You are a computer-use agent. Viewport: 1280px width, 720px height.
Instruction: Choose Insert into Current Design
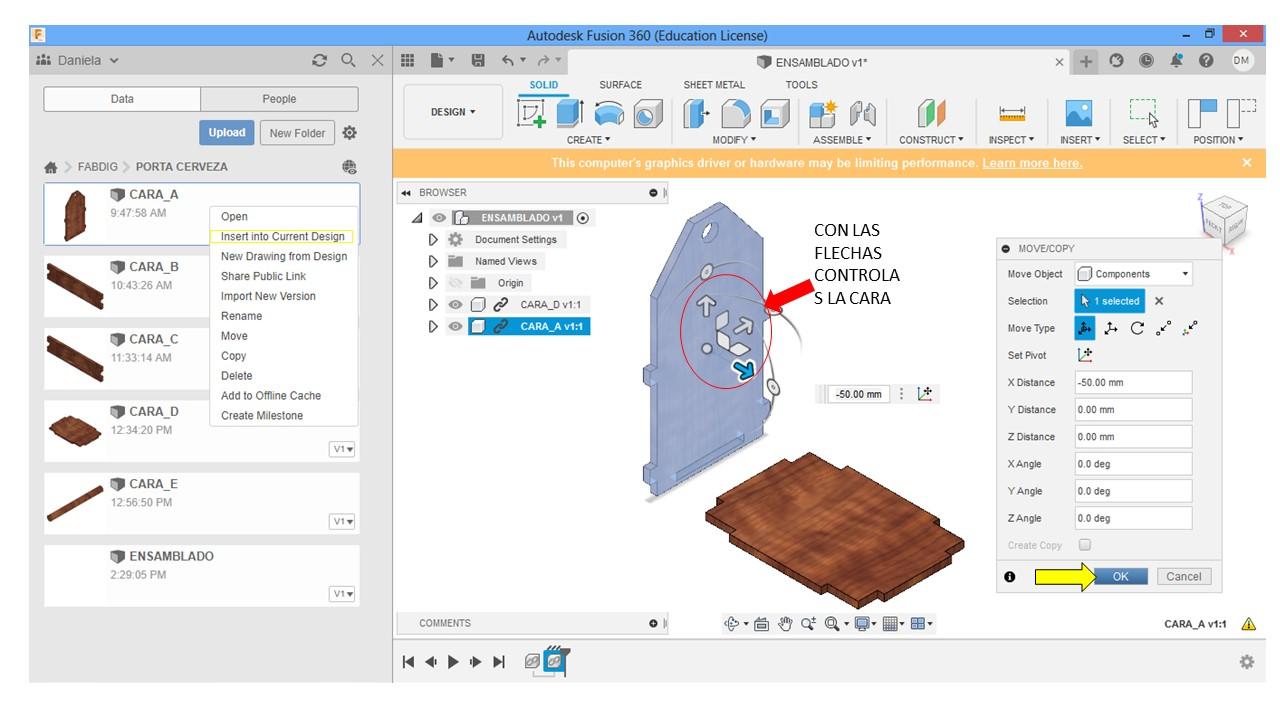[x=282, y=237]
